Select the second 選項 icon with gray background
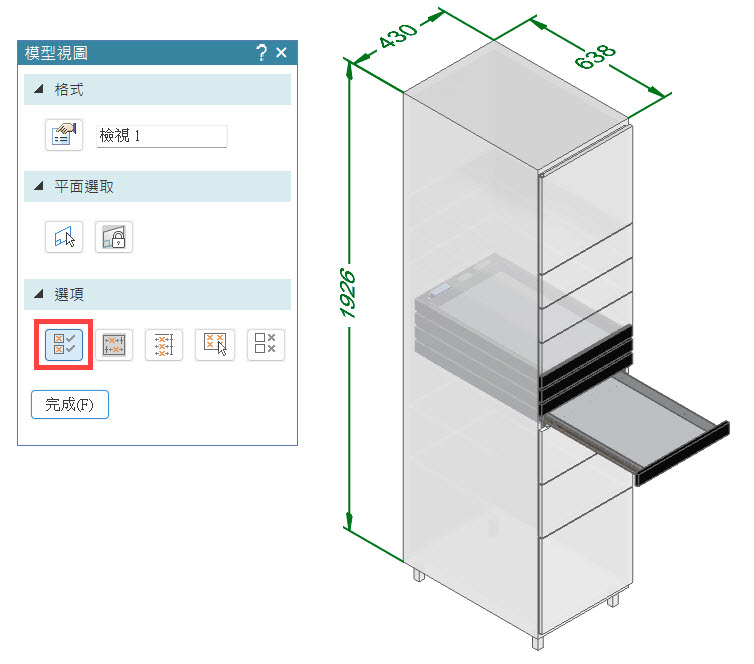 click(x=114, y=344)
